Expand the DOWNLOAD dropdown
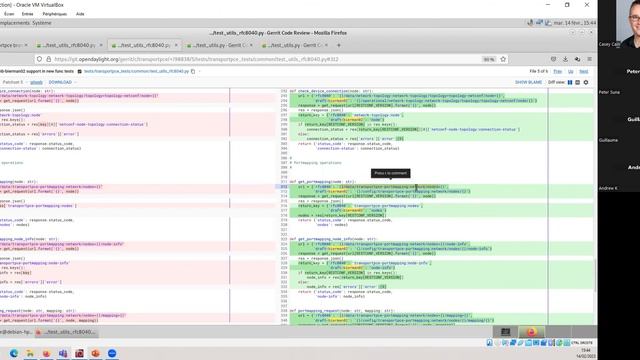 (x=62, y=82)
